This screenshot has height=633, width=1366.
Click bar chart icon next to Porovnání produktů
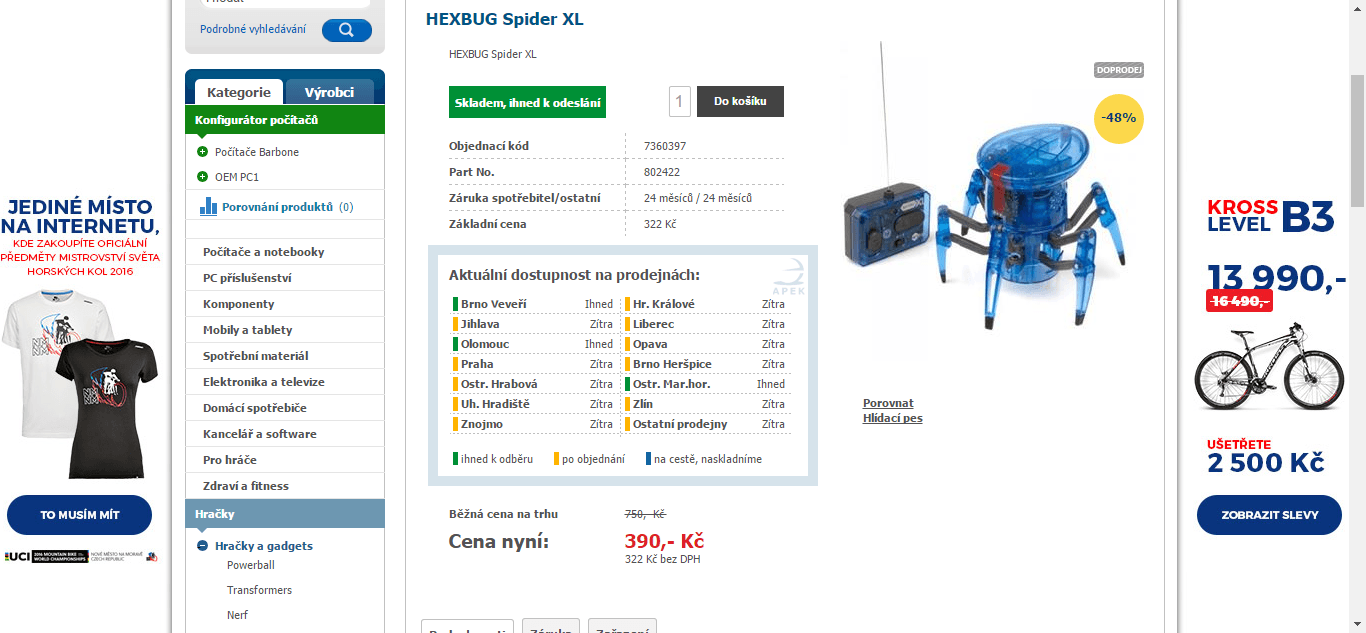(209, 207)
